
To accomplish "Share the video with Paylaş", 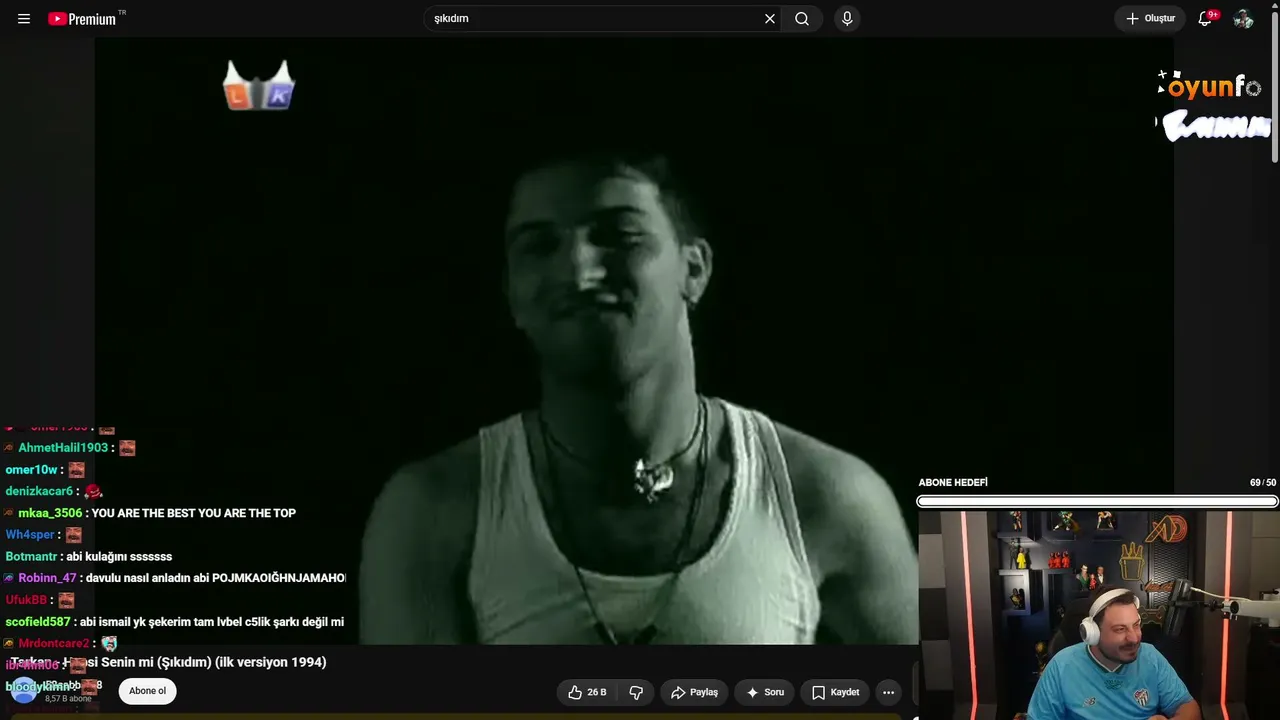I will click(695, 692).
